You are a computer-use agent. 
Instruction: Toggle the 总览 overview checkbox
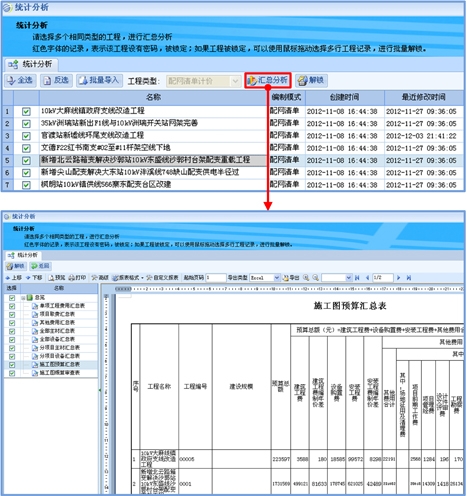(x=12, y=298)
